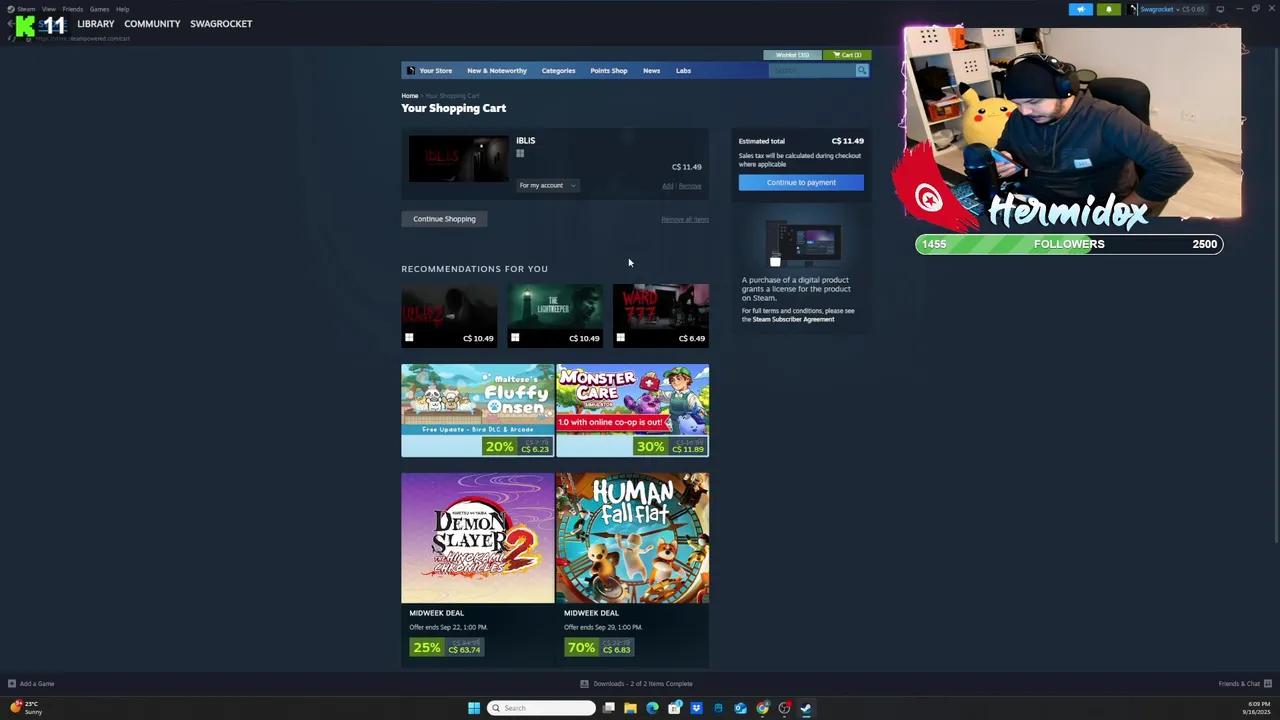This screenshot has width=1280, height=720.
Task: Open the Points Shop link
Action: [608, 70]
